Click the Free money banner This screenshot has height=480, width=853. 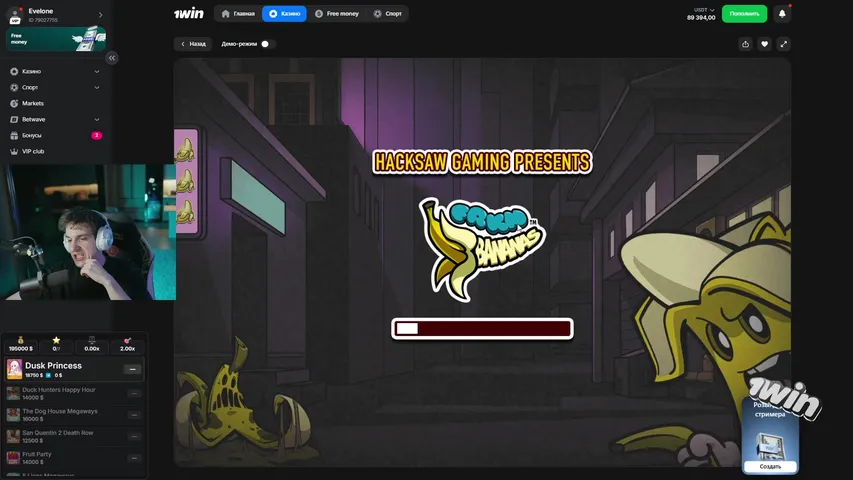(56, 39)
